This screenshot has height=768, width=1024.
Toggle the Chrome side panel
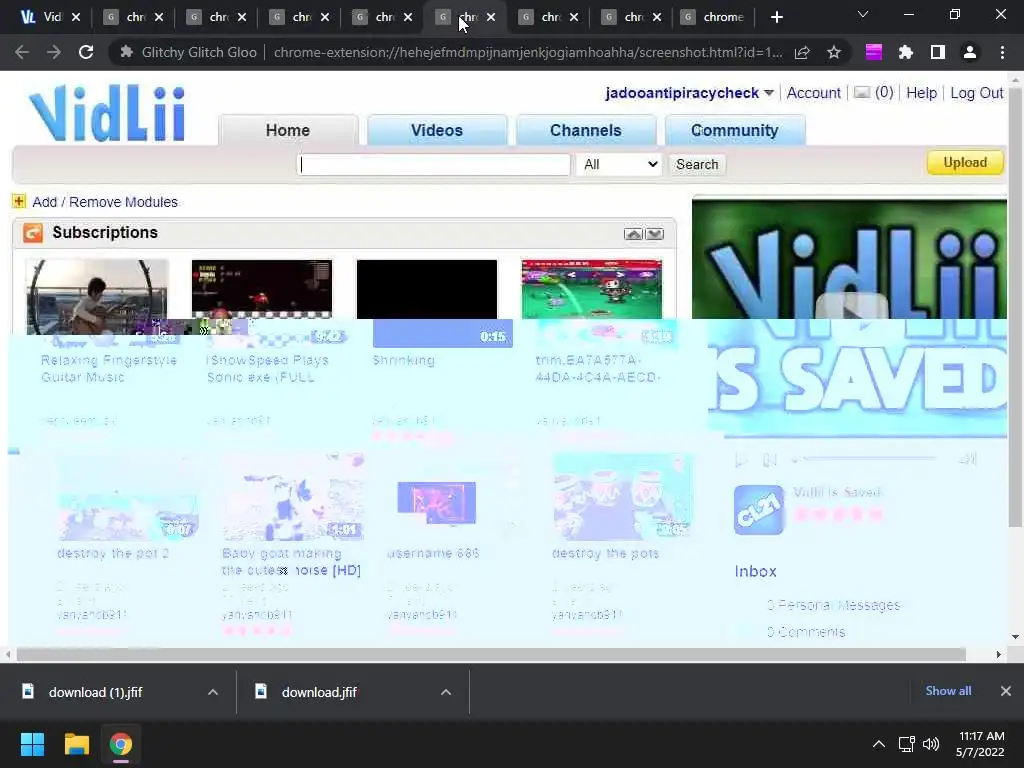pyautogui.click(x=937, y=52)
